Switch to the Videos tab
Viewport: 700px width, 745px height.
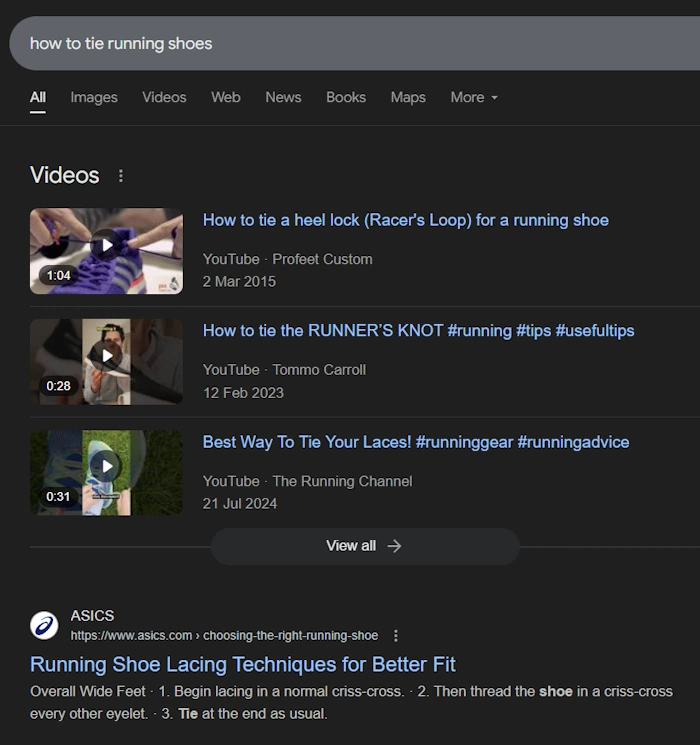[164, 97]
